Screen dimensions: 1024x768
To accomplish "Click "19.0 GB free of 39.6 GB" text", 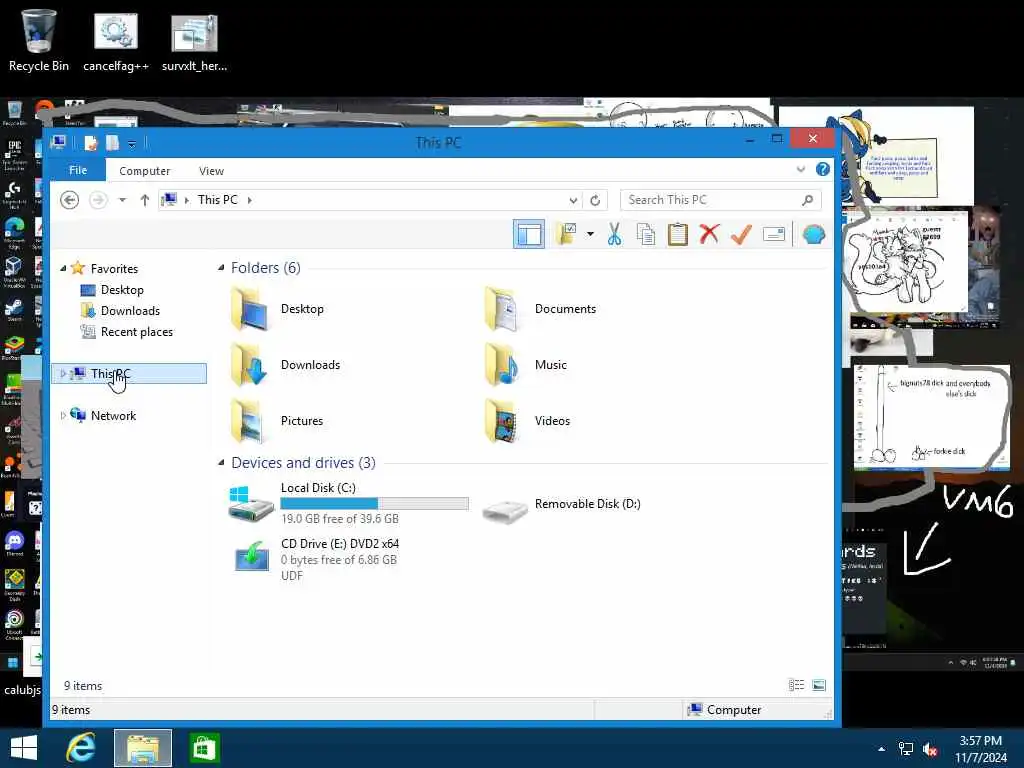I will pos(340,519).
